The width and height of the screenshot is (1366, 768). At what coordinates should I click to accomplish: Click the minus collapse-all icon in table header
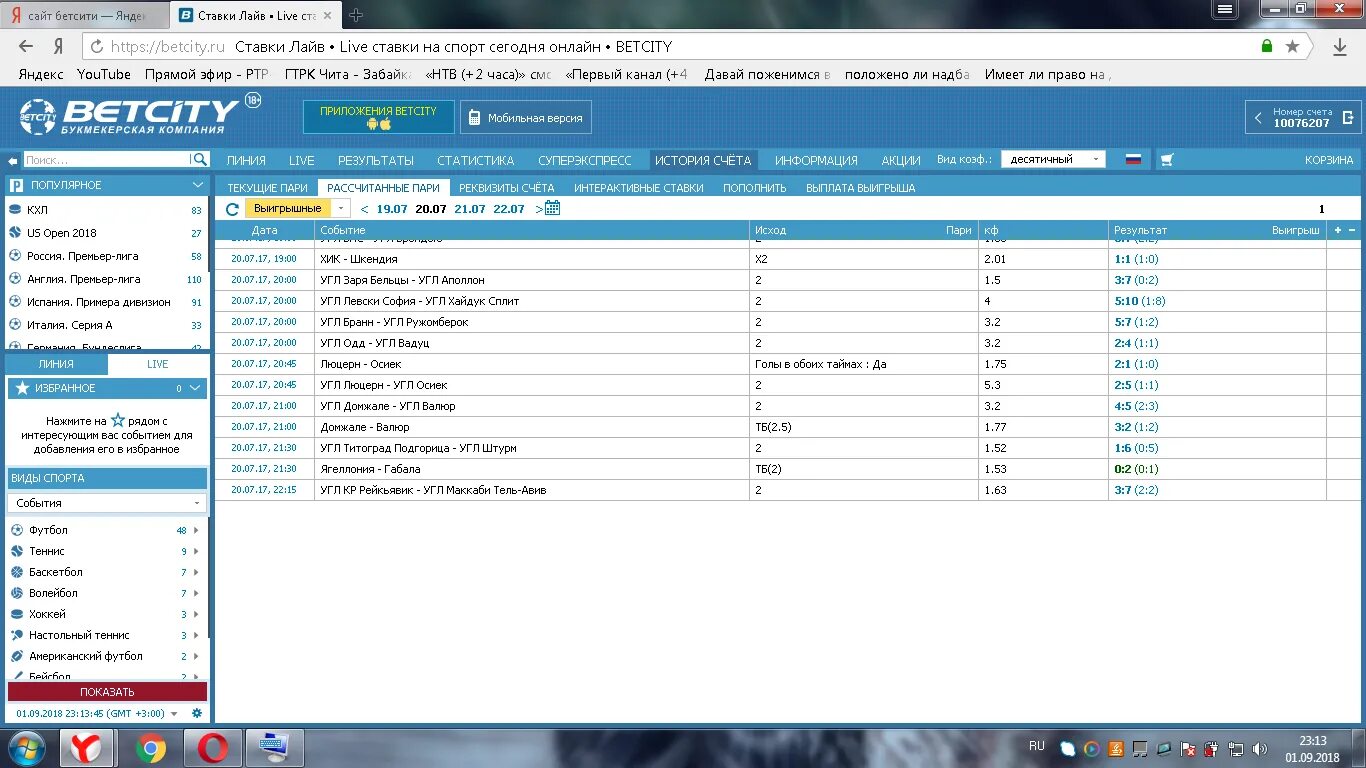click(x=1353, y=230)
